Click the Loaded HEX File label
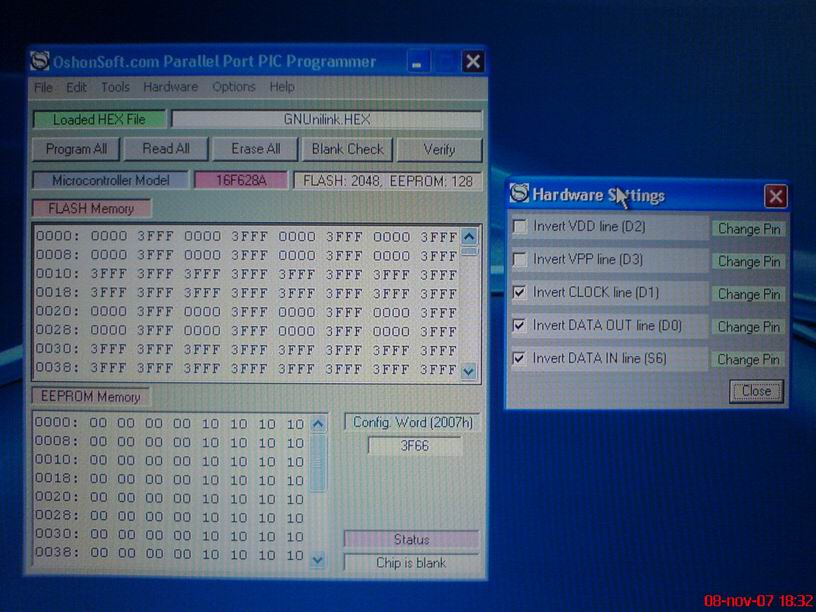The image size is (816, 612). pos(99,120)
